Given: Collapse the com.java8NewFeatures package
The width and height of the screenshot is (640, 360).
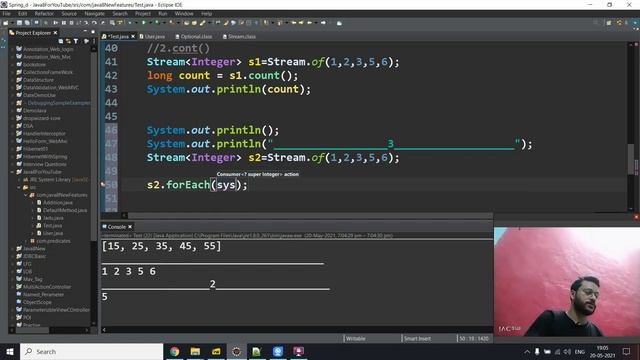Looking at the screenshot, I should click(26, 195).
